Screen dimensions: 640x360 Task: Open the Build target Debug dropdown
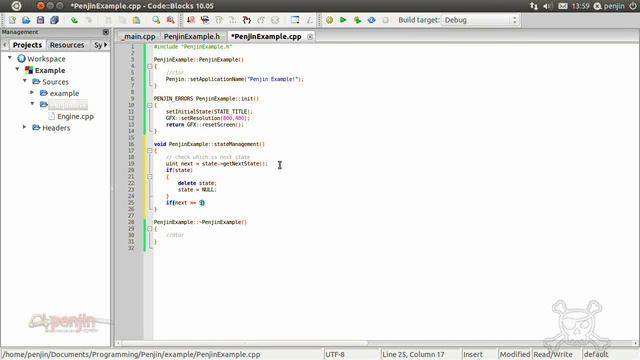pyautogui.click(x=480, y=20)
